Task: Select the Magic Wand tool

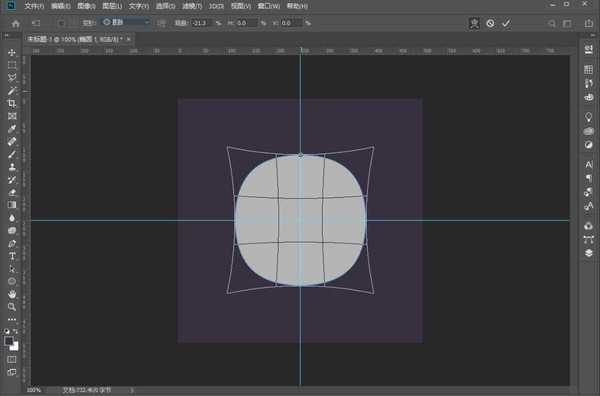Action: click(x=12, y=91)
